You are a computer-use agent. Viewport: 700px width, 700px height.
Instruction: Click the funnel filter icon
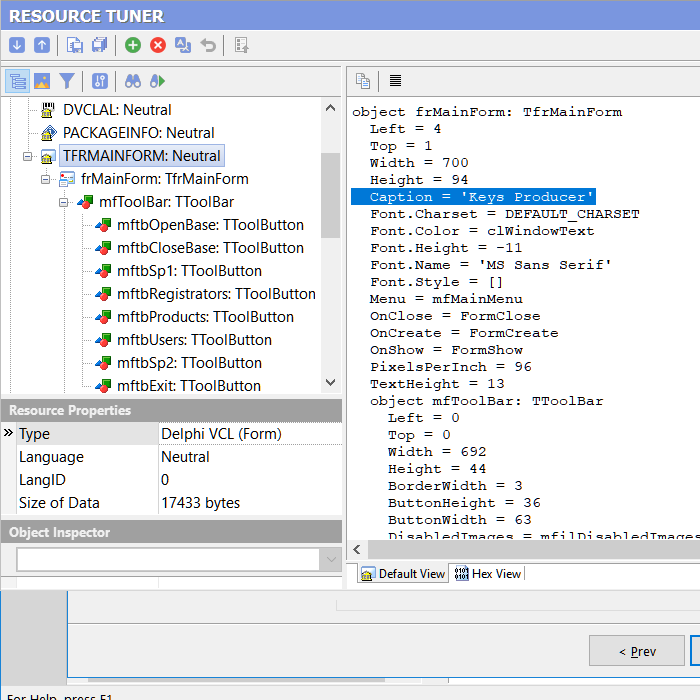point(67,81)
